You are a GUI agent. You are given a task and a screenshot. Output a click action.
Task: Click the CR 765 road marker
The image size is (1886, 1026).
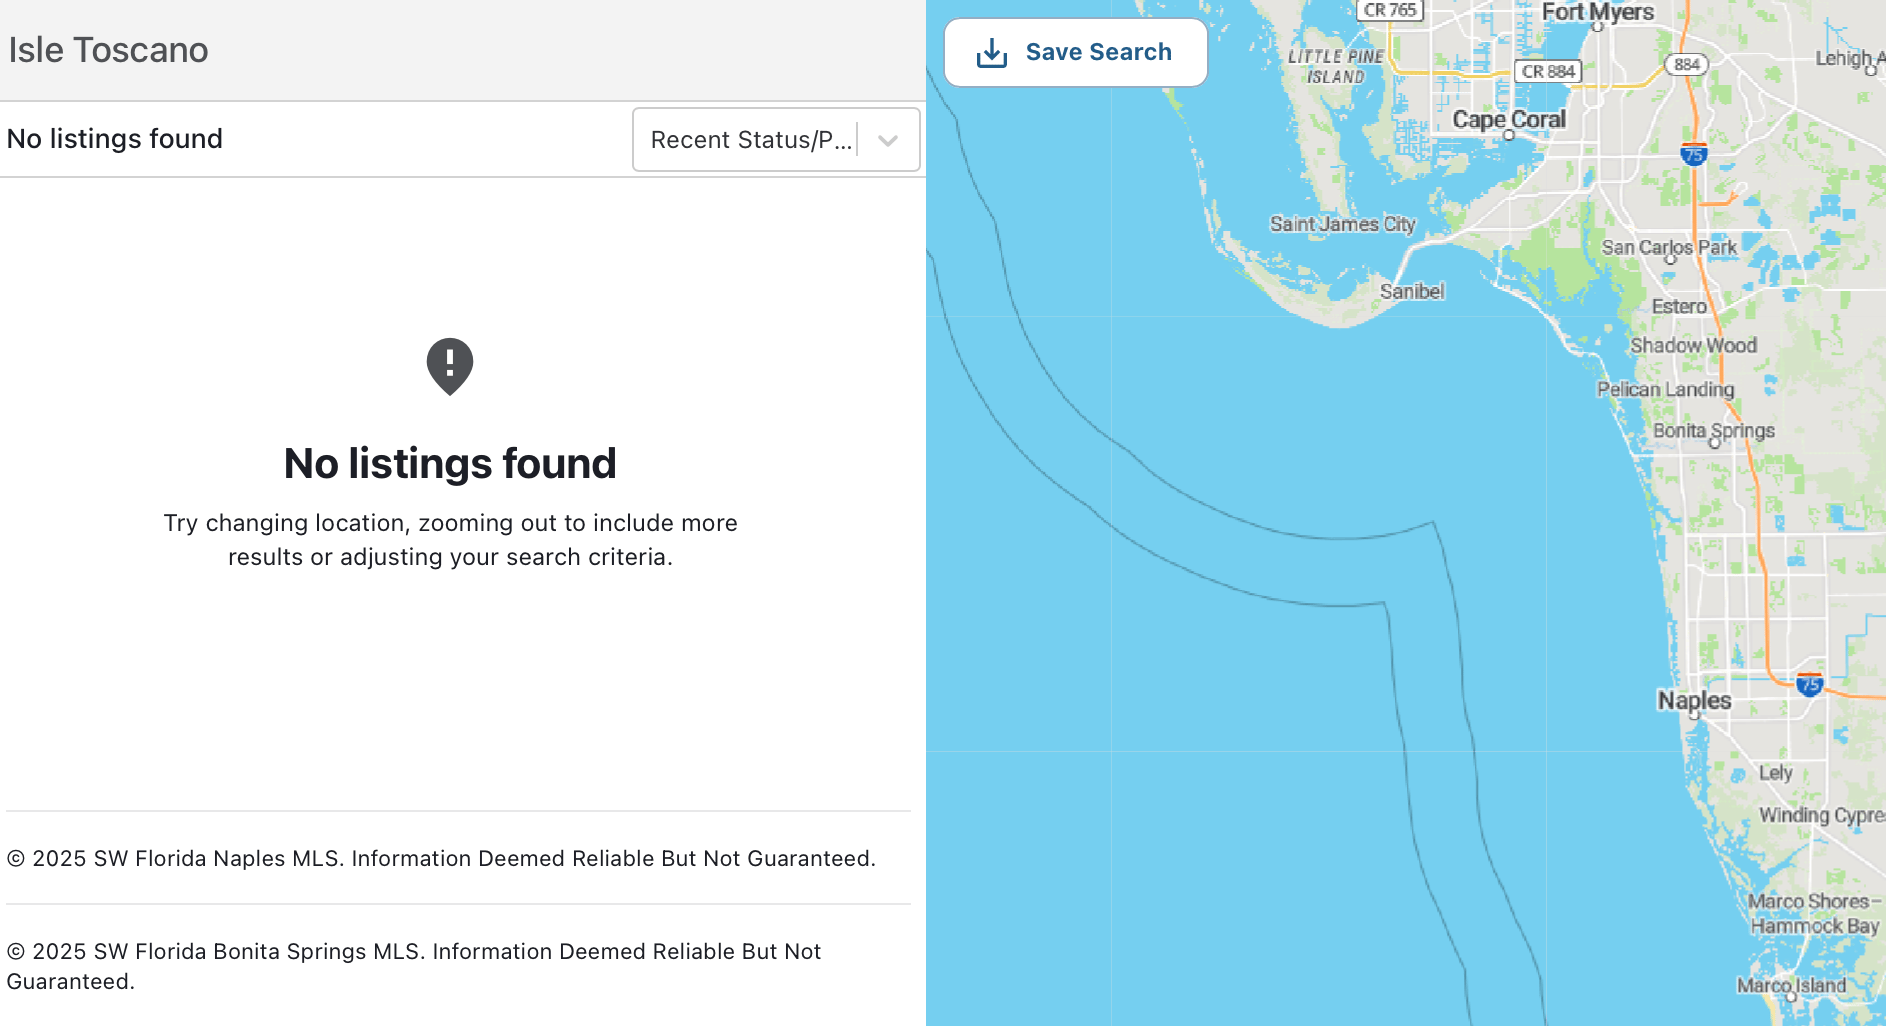[1390, 10]
